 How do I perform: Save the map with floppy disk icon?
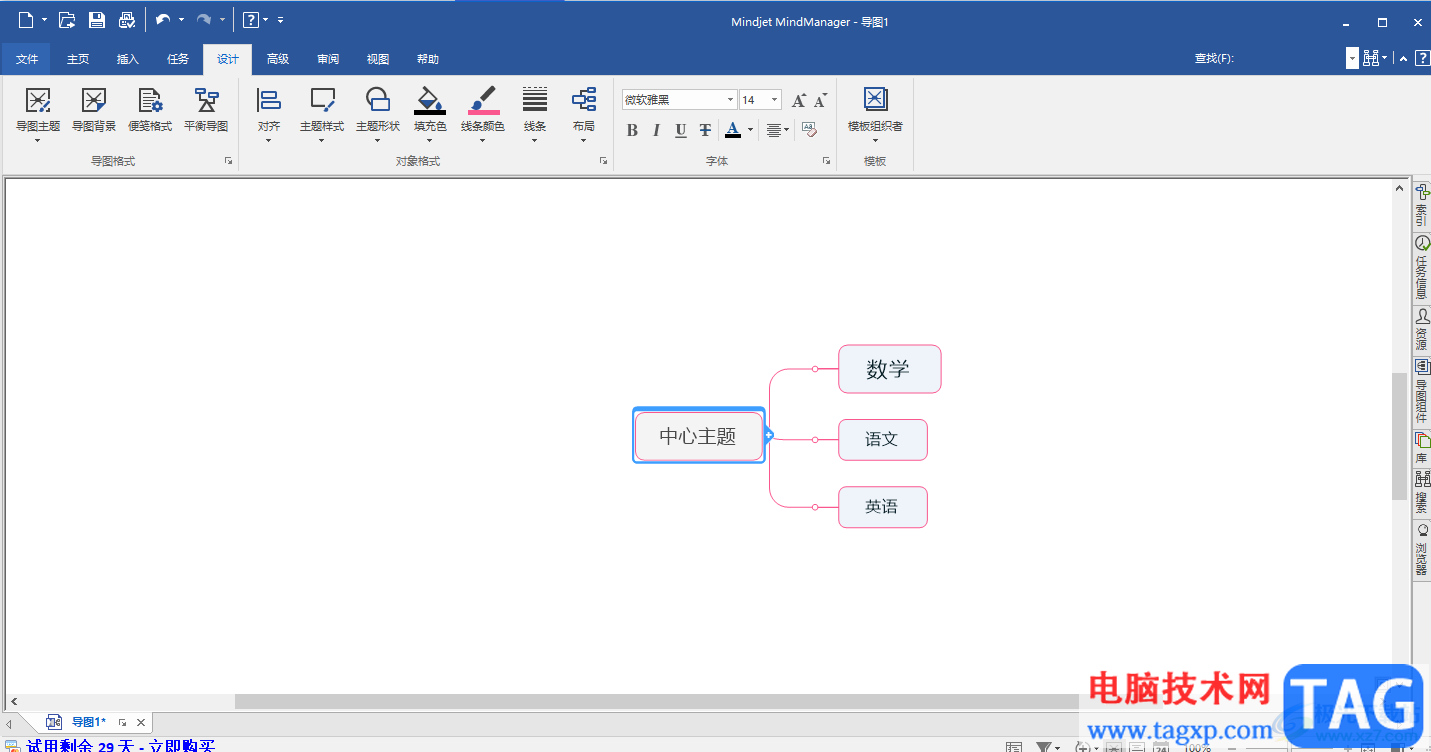click(97, 20)
